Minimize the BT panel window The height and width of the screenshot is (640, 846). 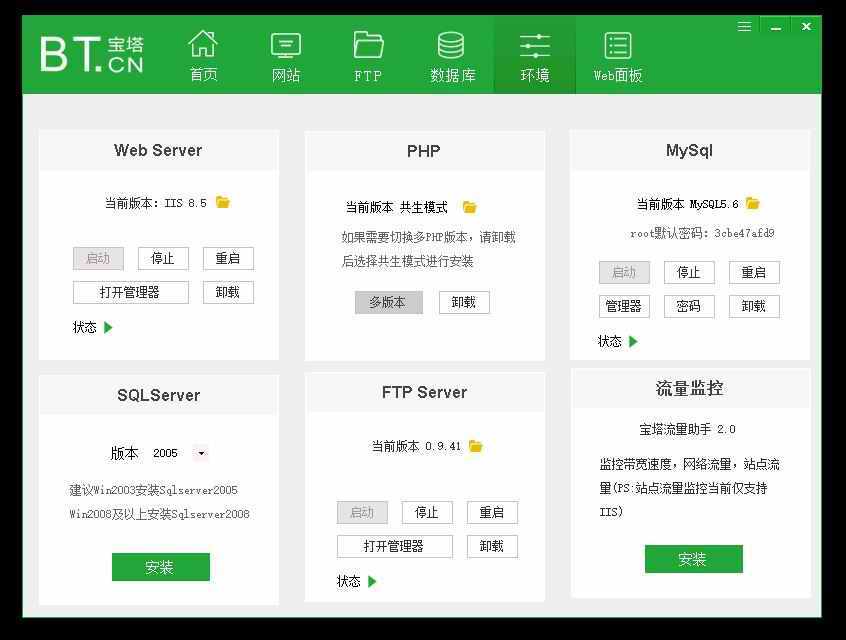776,27
